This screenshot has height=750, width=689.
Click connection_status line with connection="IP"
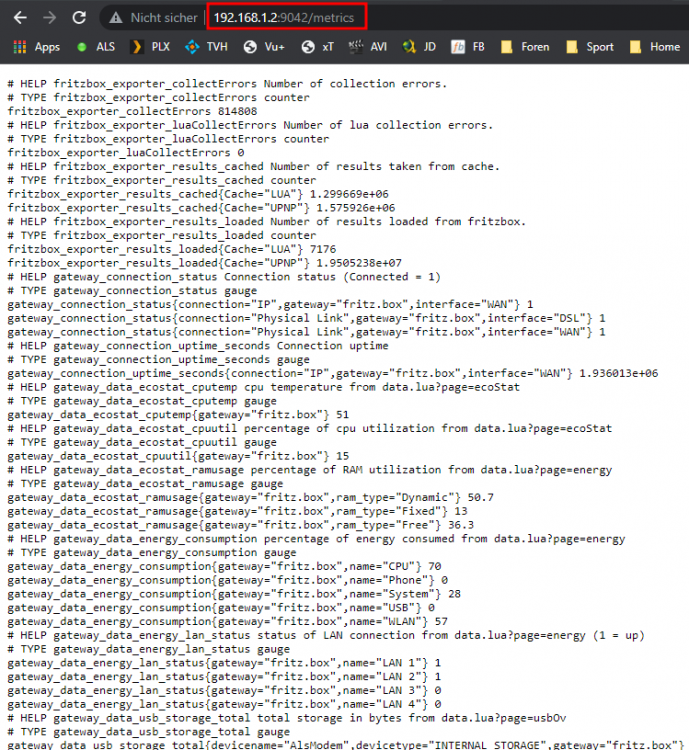(x=270, y=305)
